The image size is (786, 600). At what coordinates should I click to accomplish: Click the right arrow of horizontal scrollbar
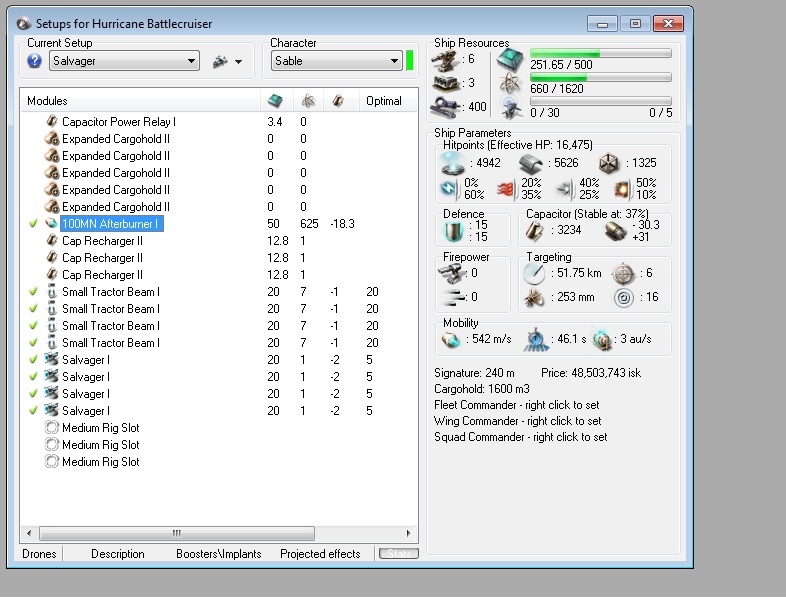[x=409, y=533]
